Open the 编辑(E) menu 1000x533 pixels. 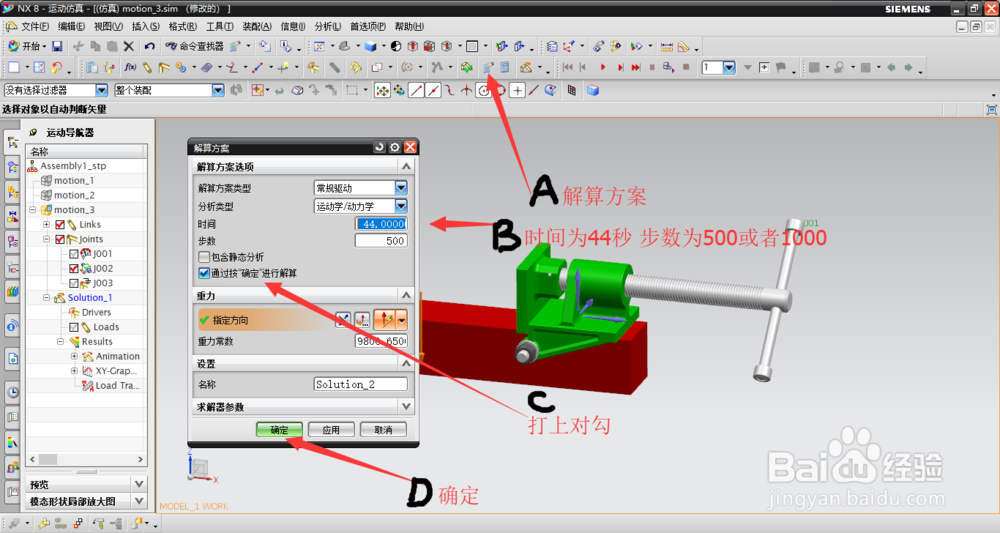pyautogui.click(x=71, y=26)
